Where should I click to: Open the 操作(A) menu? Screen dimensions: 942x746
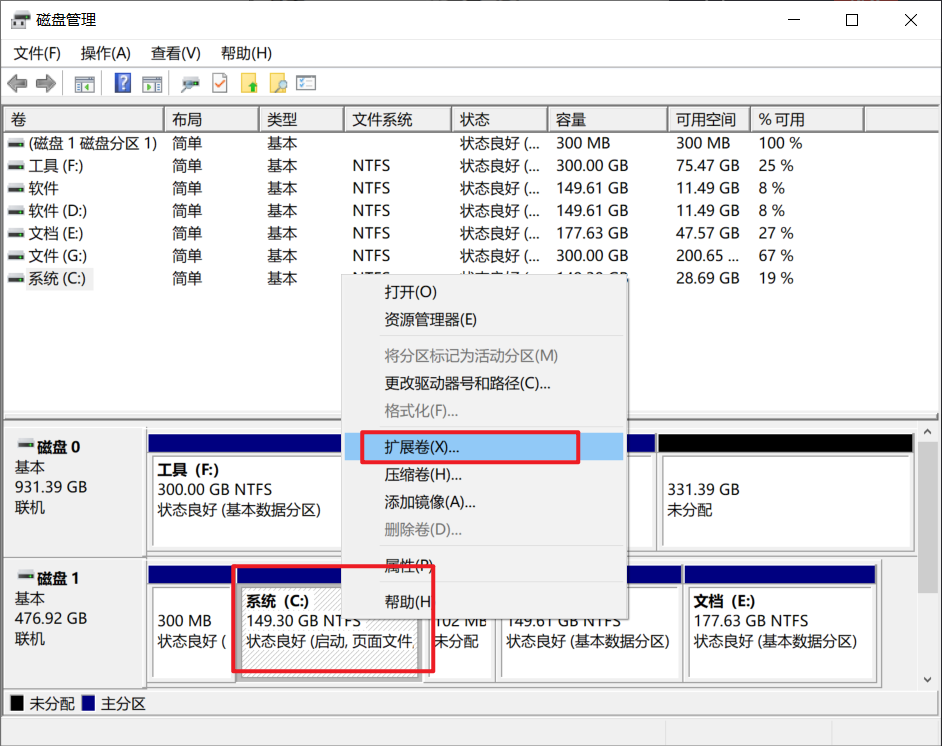click(x=105, y=53)
